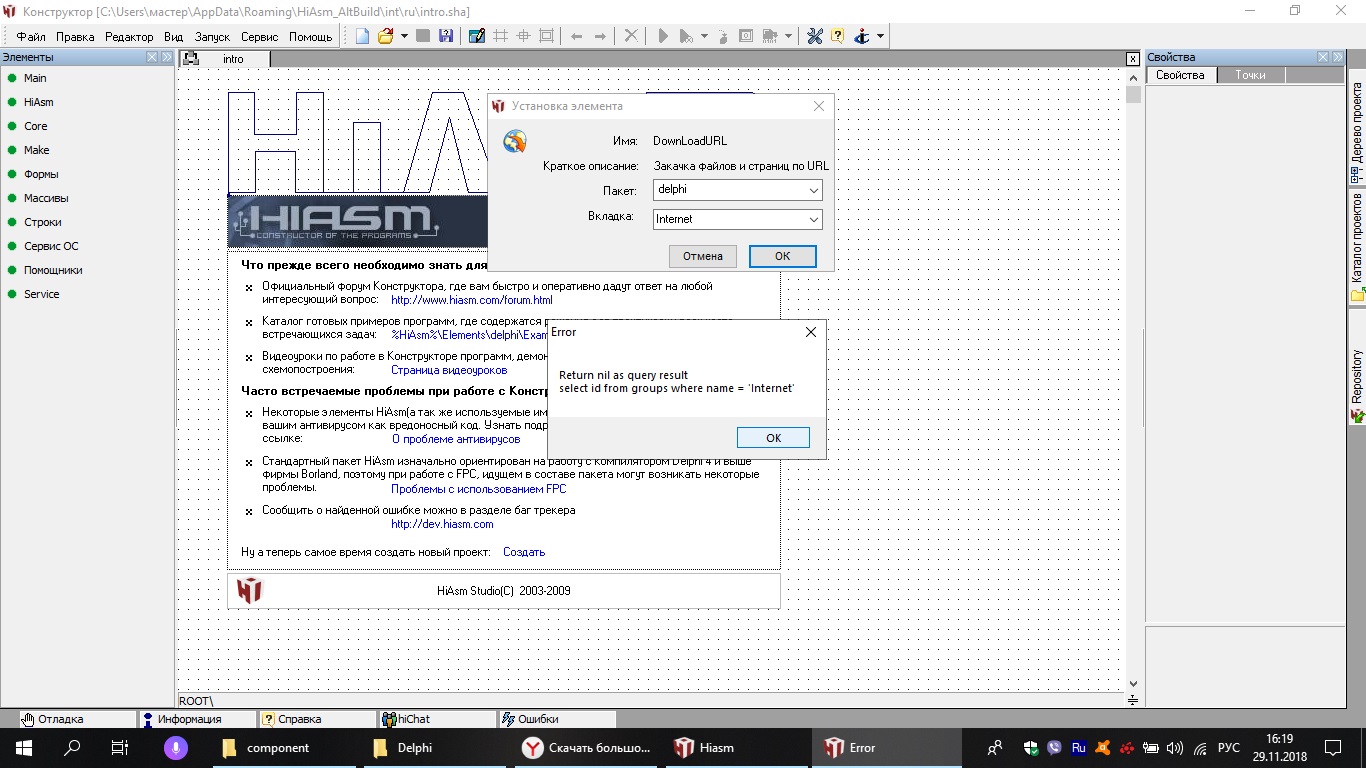Screen dimensions: 1366x768
Task: Select the Service element group
Action: (x=42, y=294)
